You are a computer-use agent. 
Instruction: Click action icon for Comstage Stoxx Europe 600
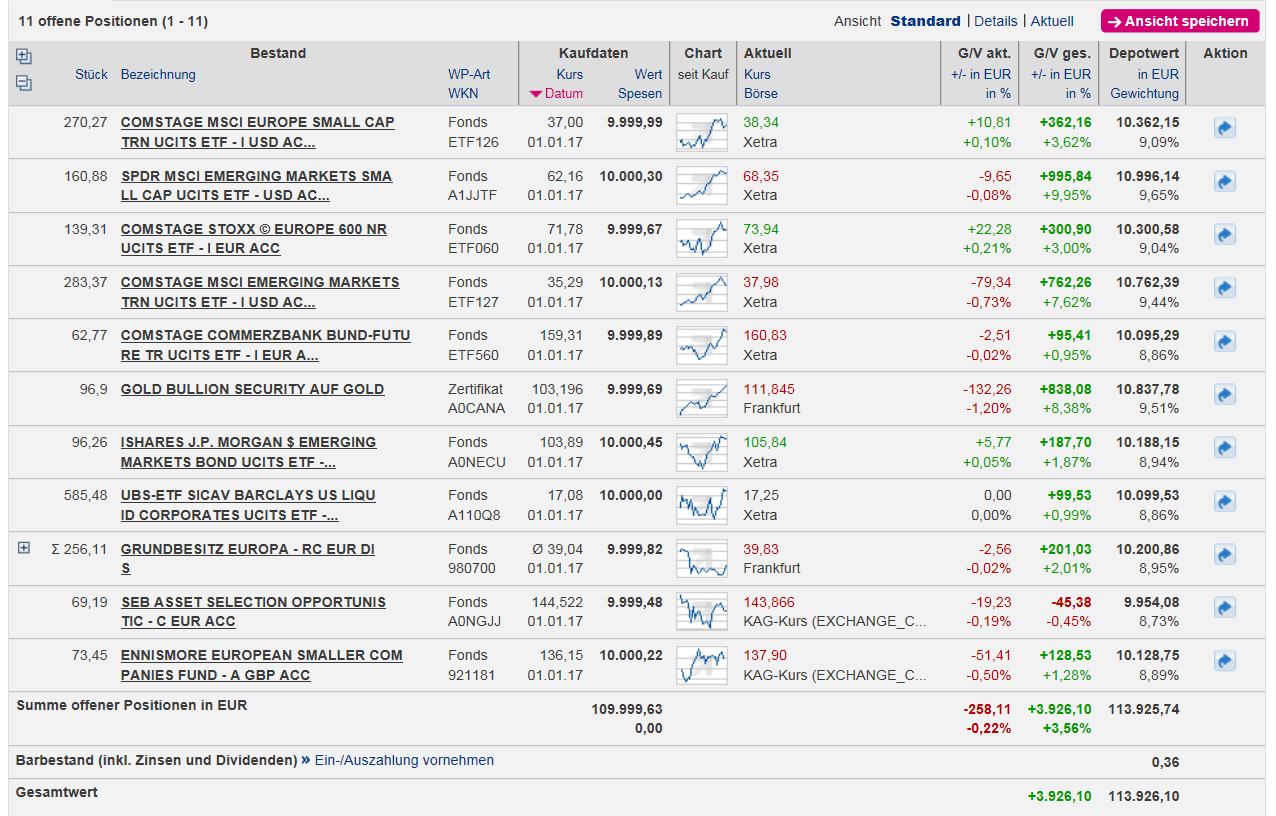click(x=1224, y=235)
